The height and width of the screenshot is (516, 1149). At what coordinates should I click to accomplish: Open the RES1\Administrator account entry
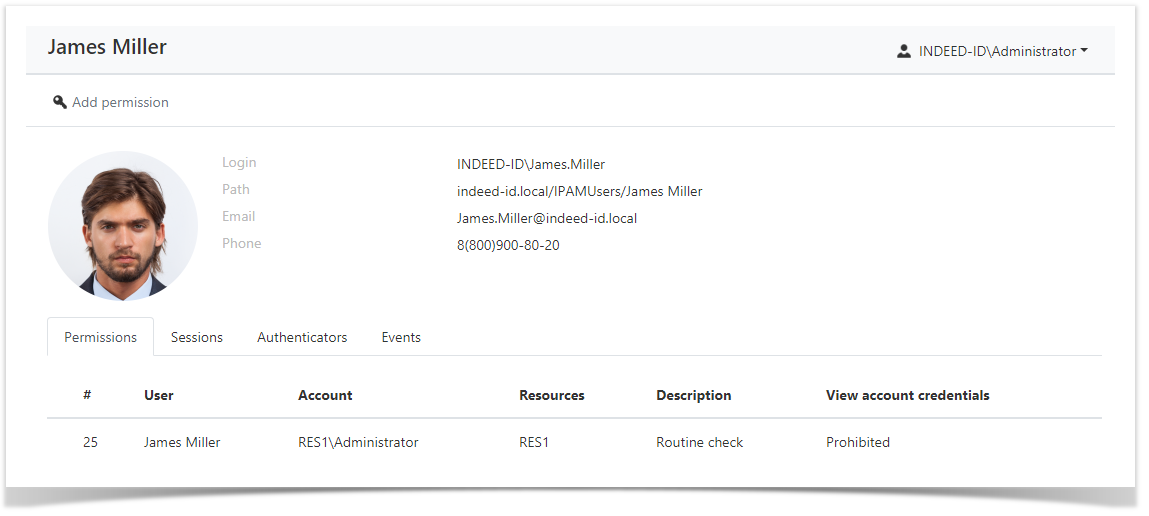[x=358, y=442]
